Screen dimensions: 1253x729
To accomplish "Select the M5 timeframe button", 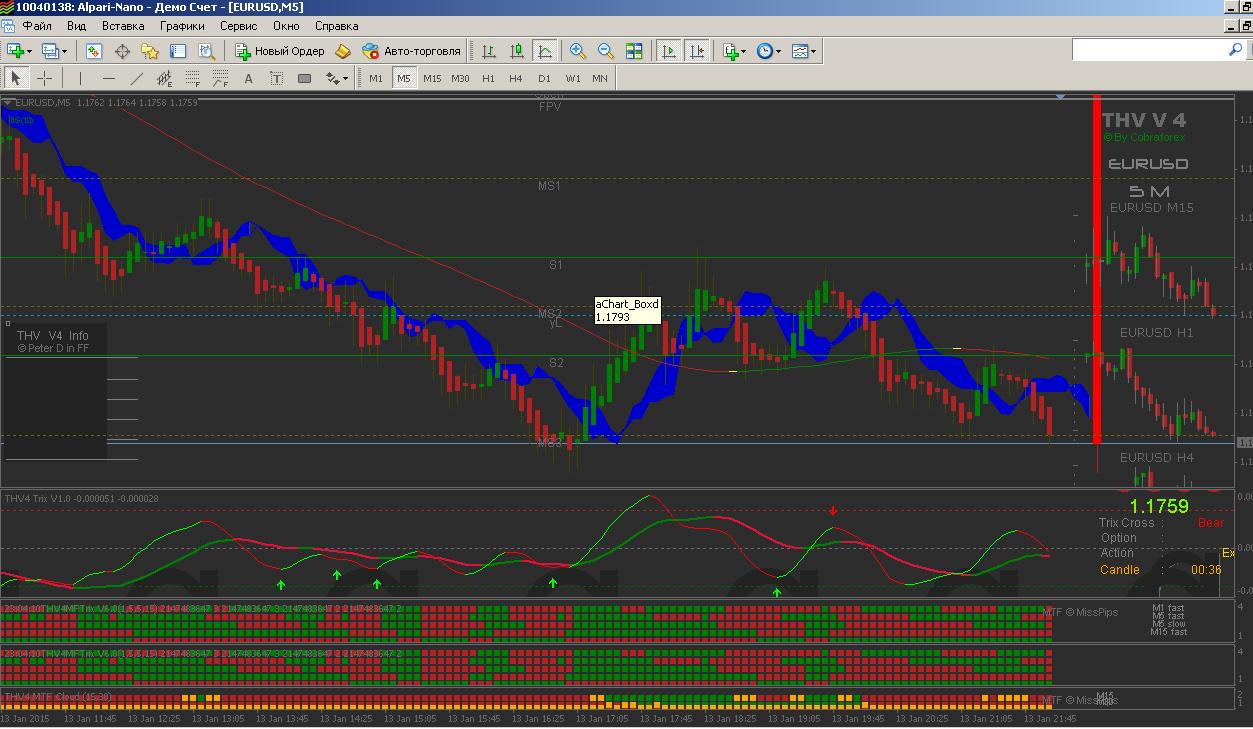I will (x=404, y=78).
